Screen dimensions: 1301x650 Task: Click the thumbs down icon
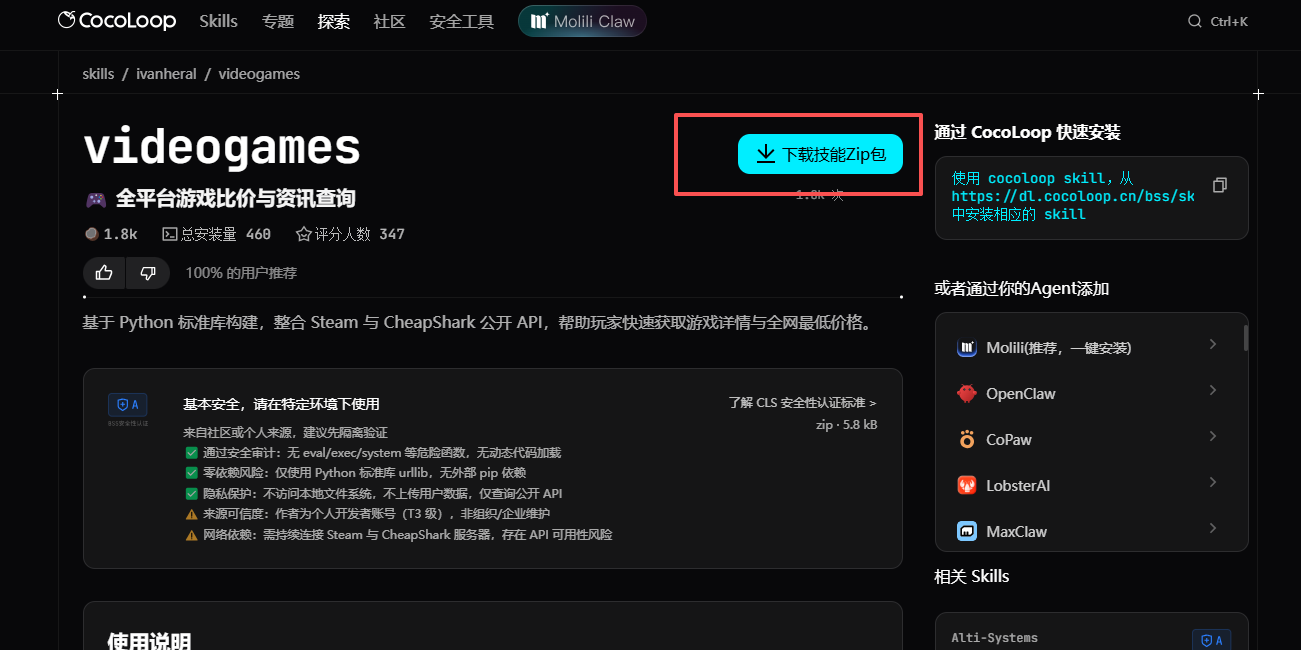pyautogui.click(x=148, y=273)
